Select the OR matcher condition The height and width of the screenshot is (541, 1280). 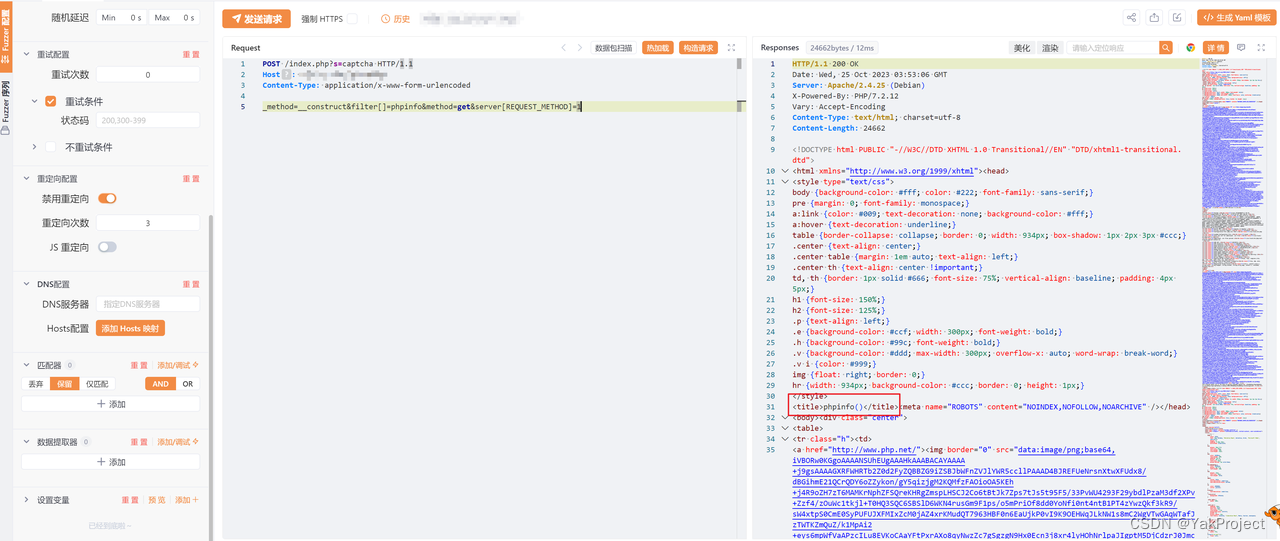pos(187,384)
